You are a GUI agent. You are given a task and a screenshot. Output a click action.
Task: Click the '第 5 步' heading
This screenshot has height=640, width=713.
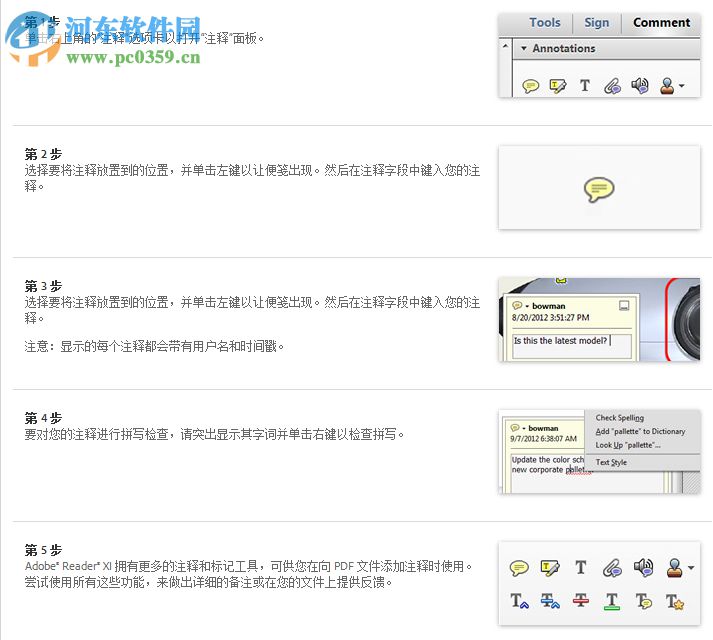pyautogui.click(x=43, y=550)
